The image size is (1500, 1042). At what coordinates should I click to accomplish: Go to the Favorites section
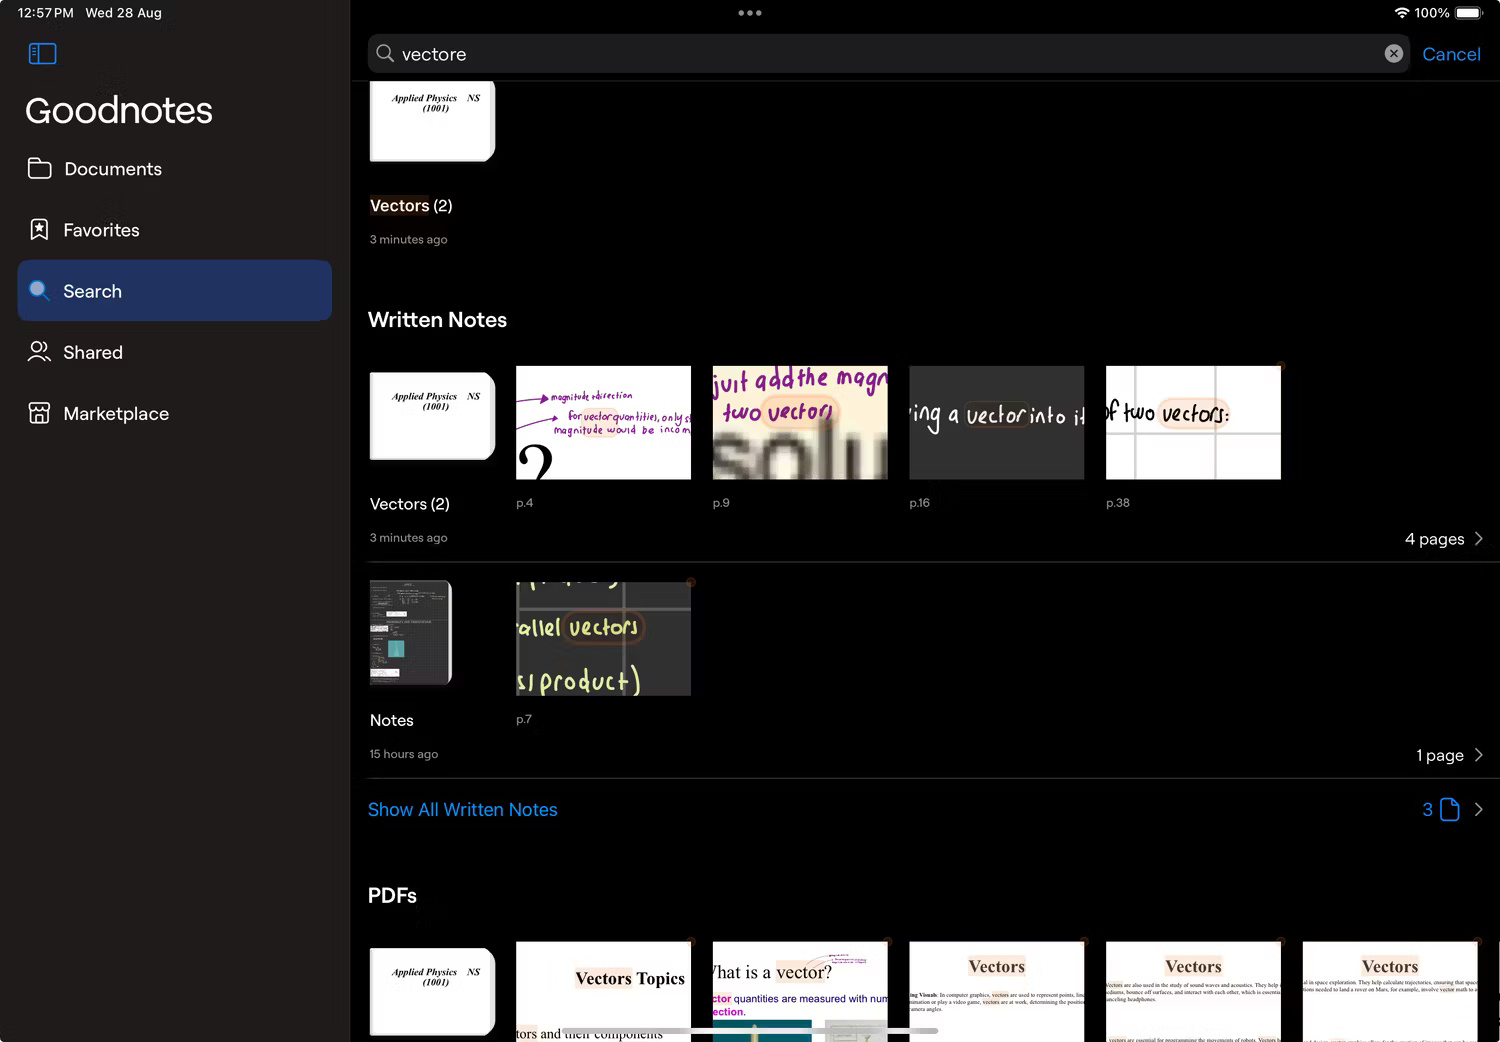point(101,229)
